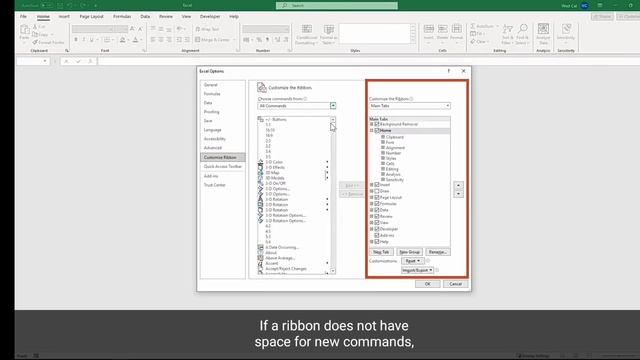Open the Import/Export dropdown
The image size is (640, 360).
[417, 270]
